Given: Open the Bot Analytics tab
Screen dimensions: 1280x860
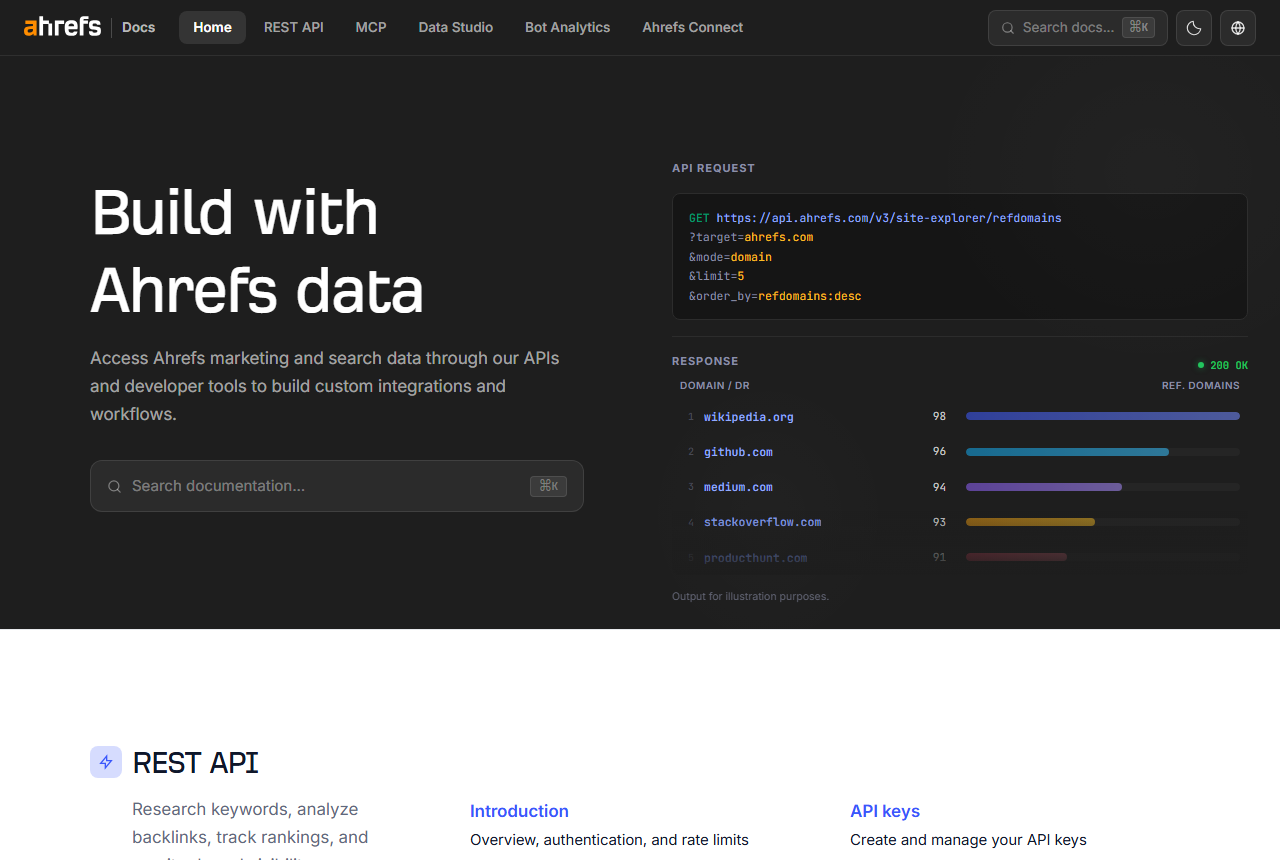Looking at the screenshot, I should click(x=568, y=27).
